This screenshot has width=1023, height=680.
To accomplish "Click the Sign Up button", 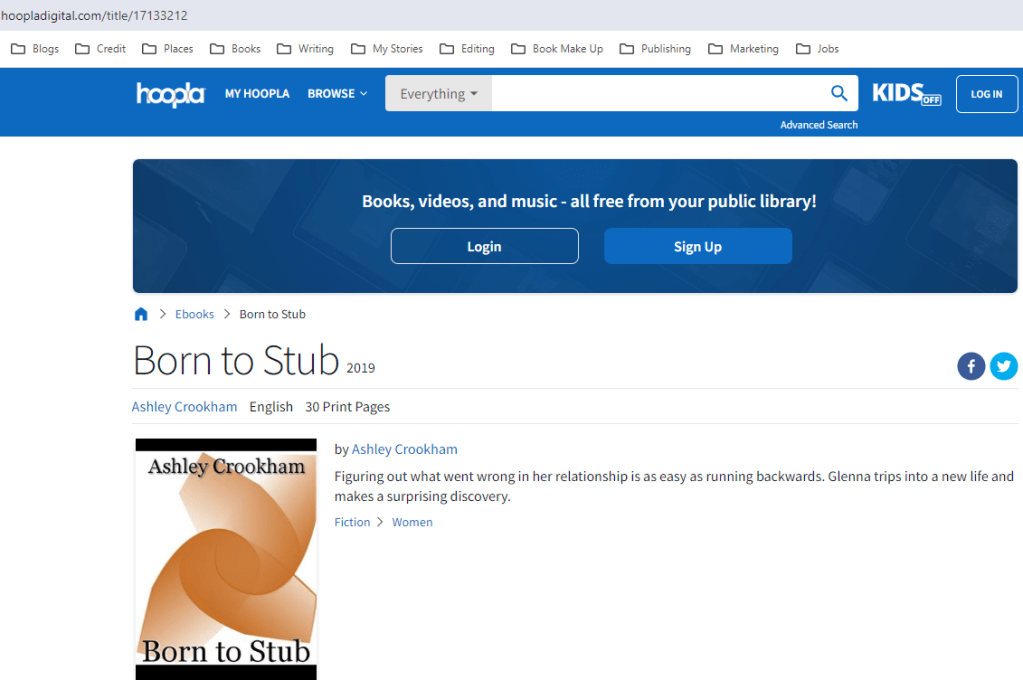I will click(x=697, y=245).
